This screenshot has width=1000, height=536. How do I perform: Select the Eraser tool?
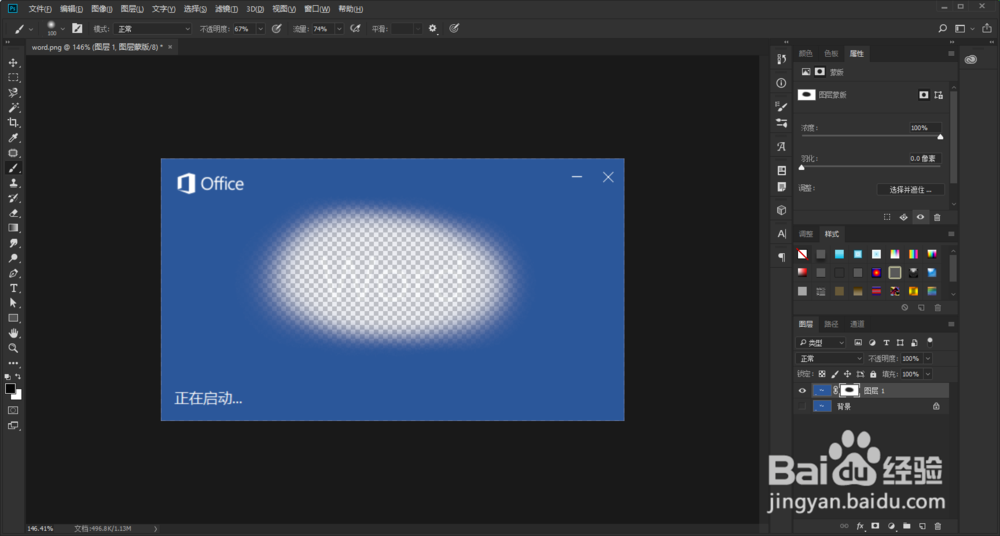[x=13, y=213]
